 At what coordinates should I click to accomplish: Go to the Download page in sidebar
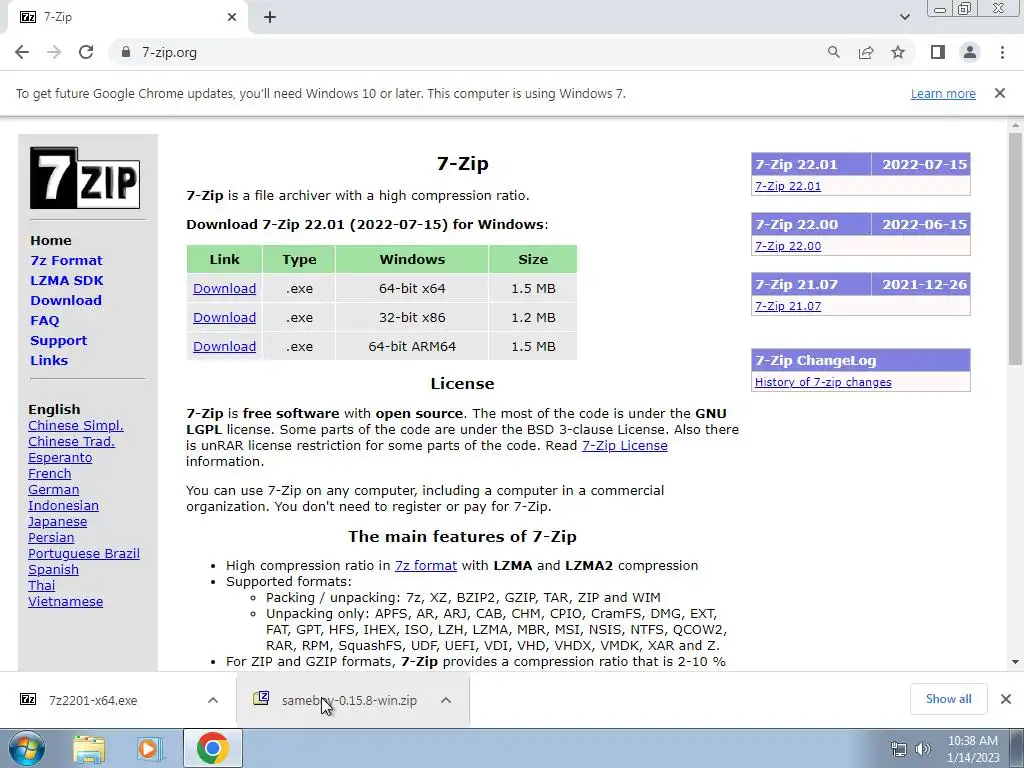(66, 300)
